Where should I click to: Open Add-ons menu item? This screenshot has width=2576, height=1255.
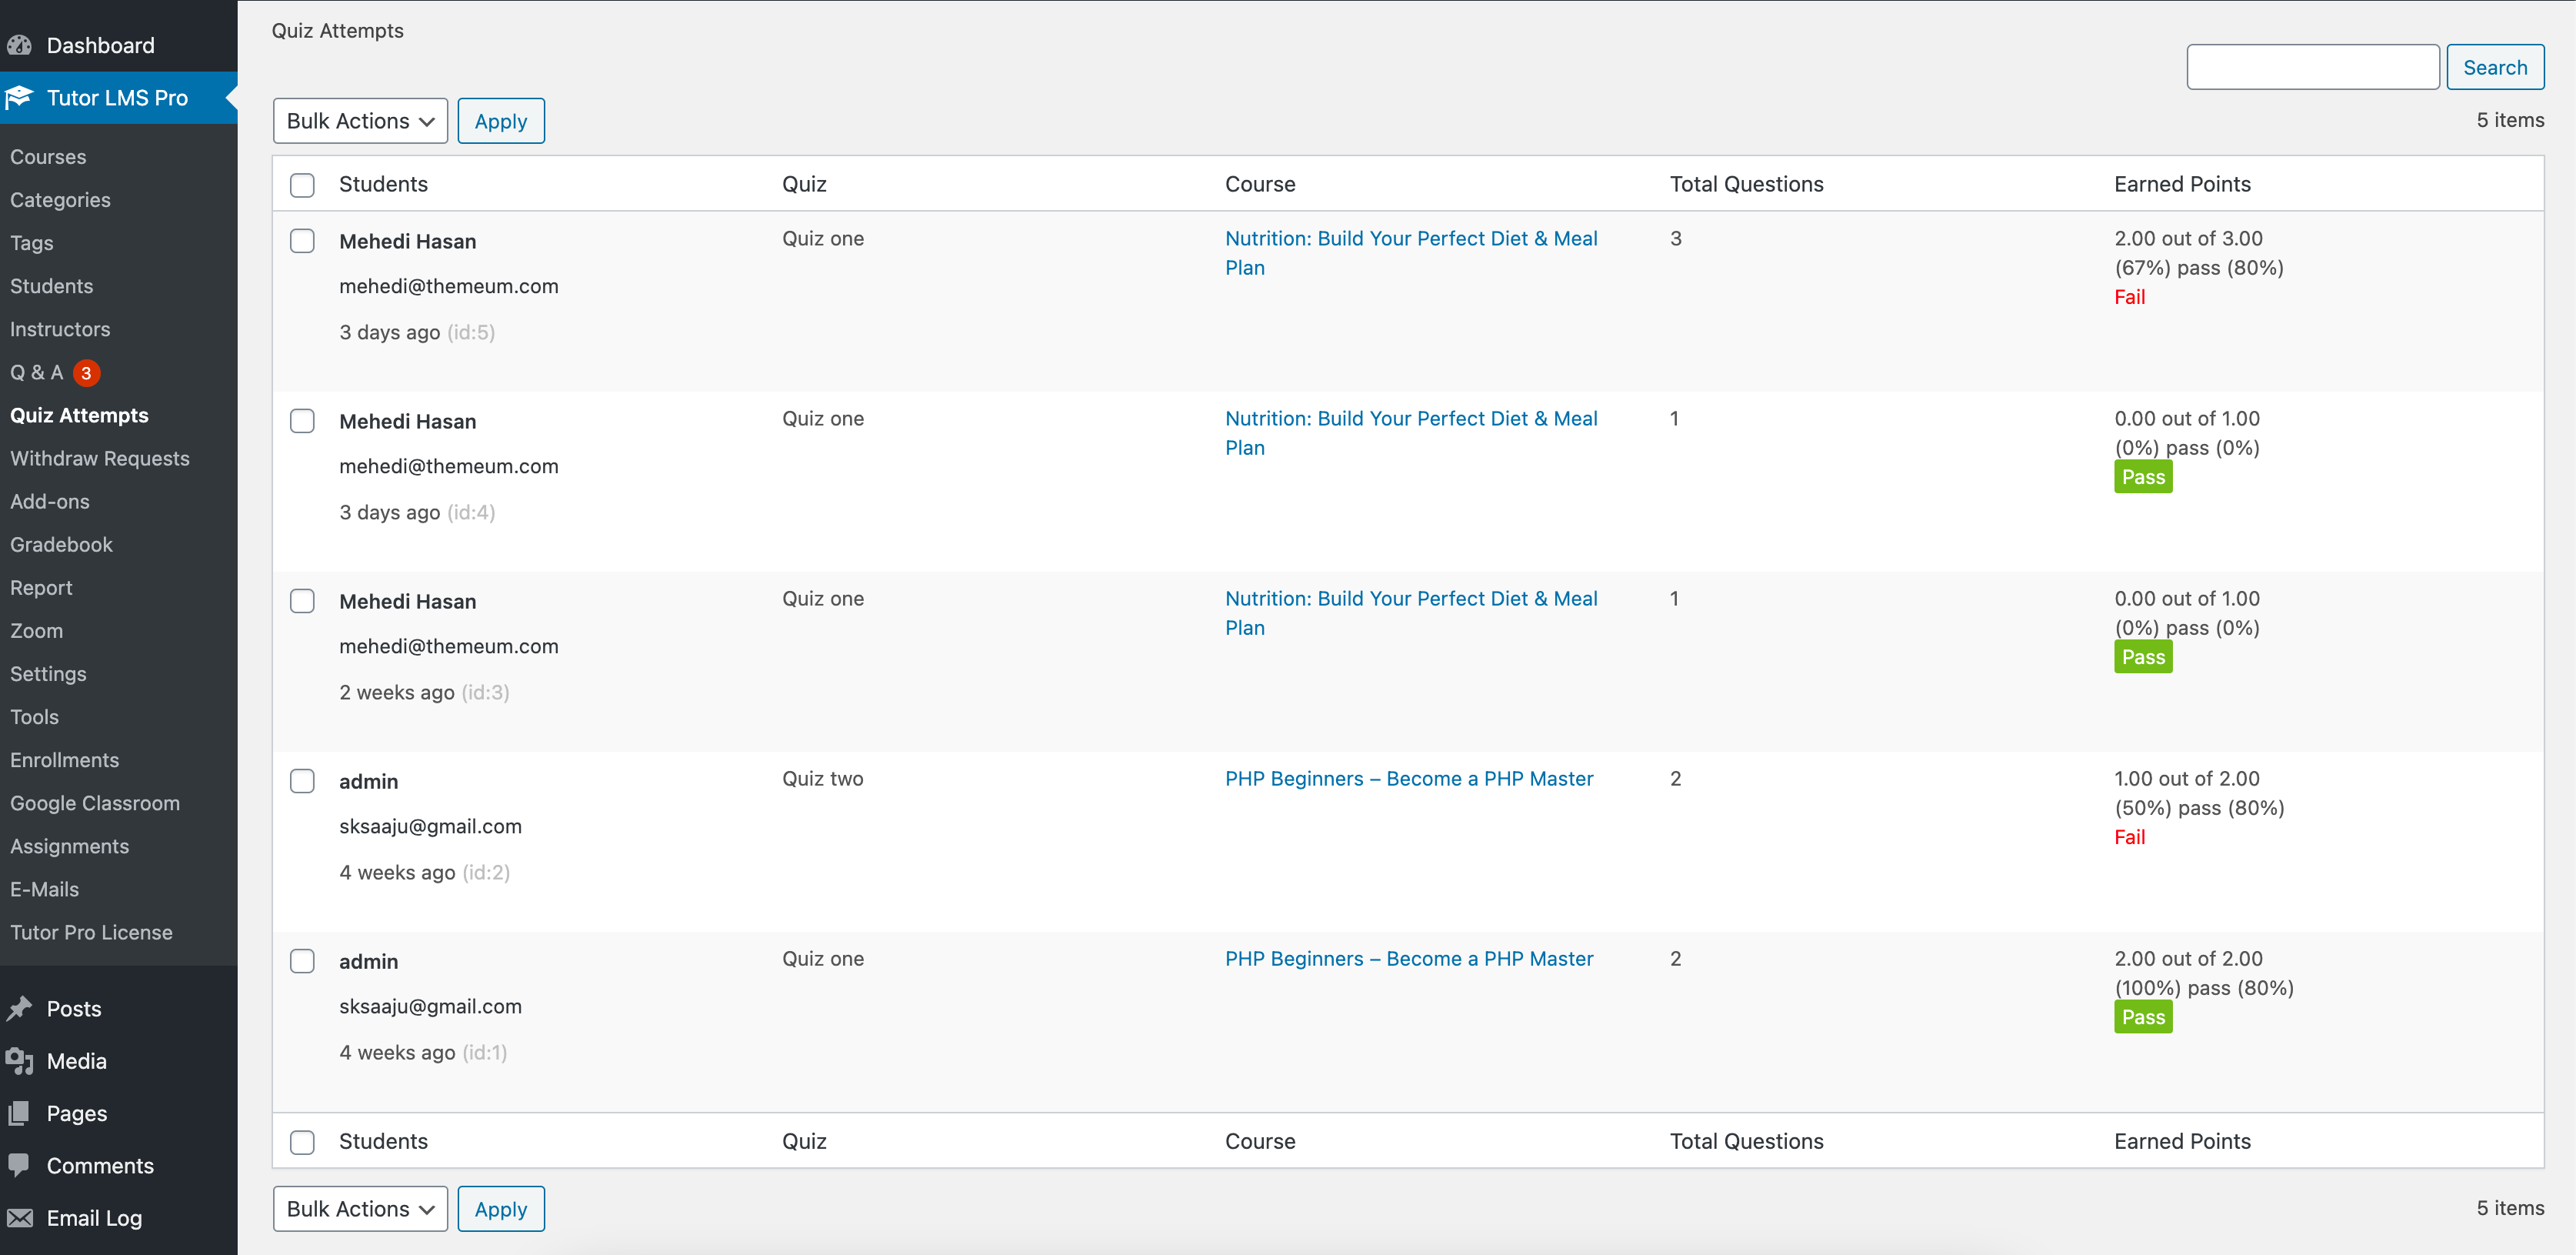(50, 501)
